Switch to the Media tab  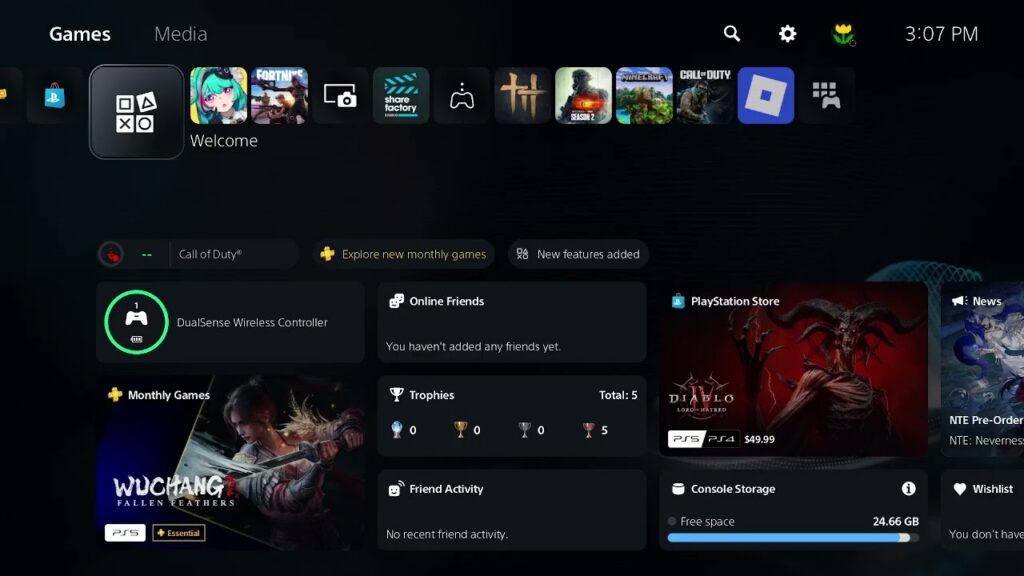tap(181, 34)
